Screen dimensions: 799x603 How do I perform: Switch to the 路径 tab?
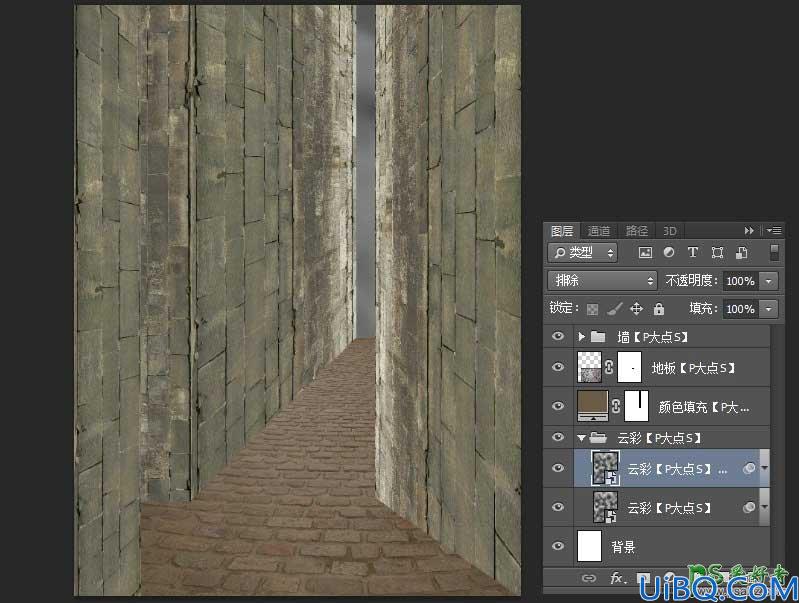[636, 231]
